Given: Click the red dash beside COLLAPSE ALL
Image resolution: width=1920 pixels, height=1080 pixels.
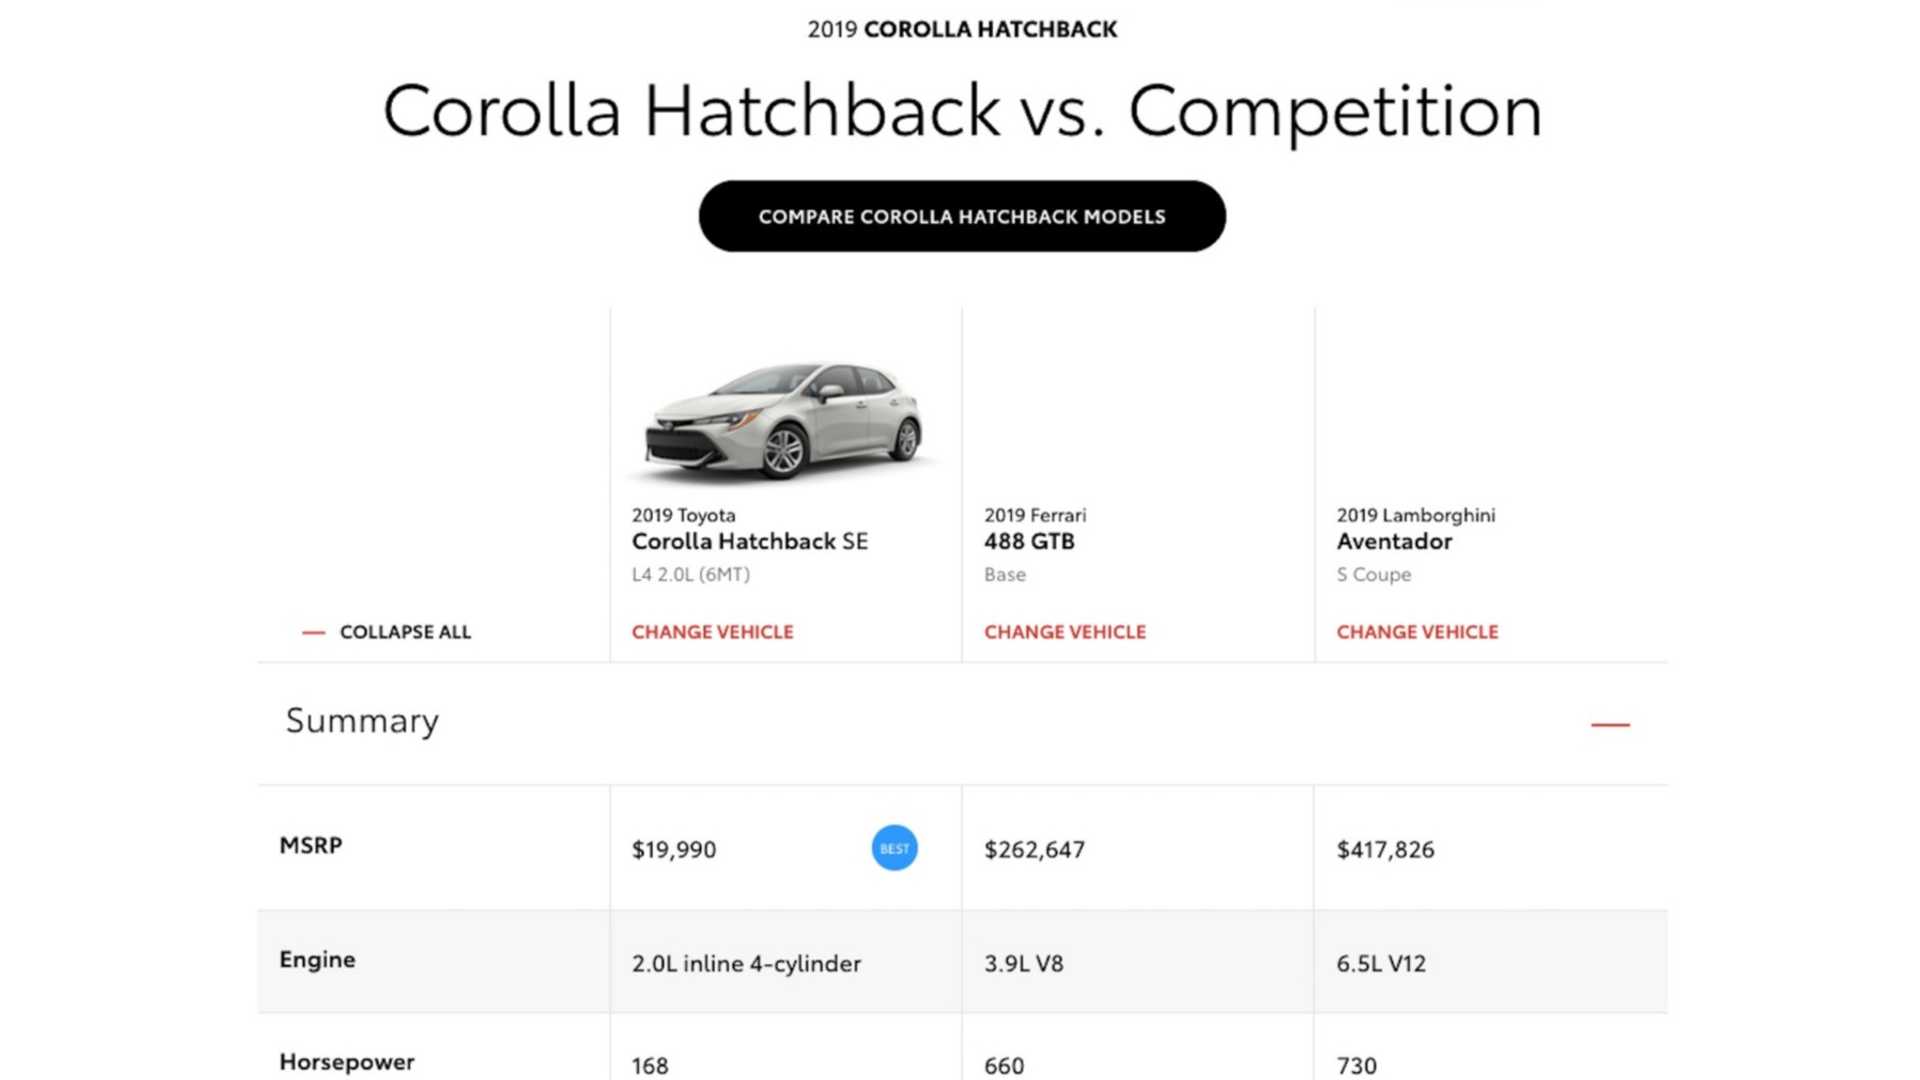Looking at the screenshot, I should pos(313,633).
